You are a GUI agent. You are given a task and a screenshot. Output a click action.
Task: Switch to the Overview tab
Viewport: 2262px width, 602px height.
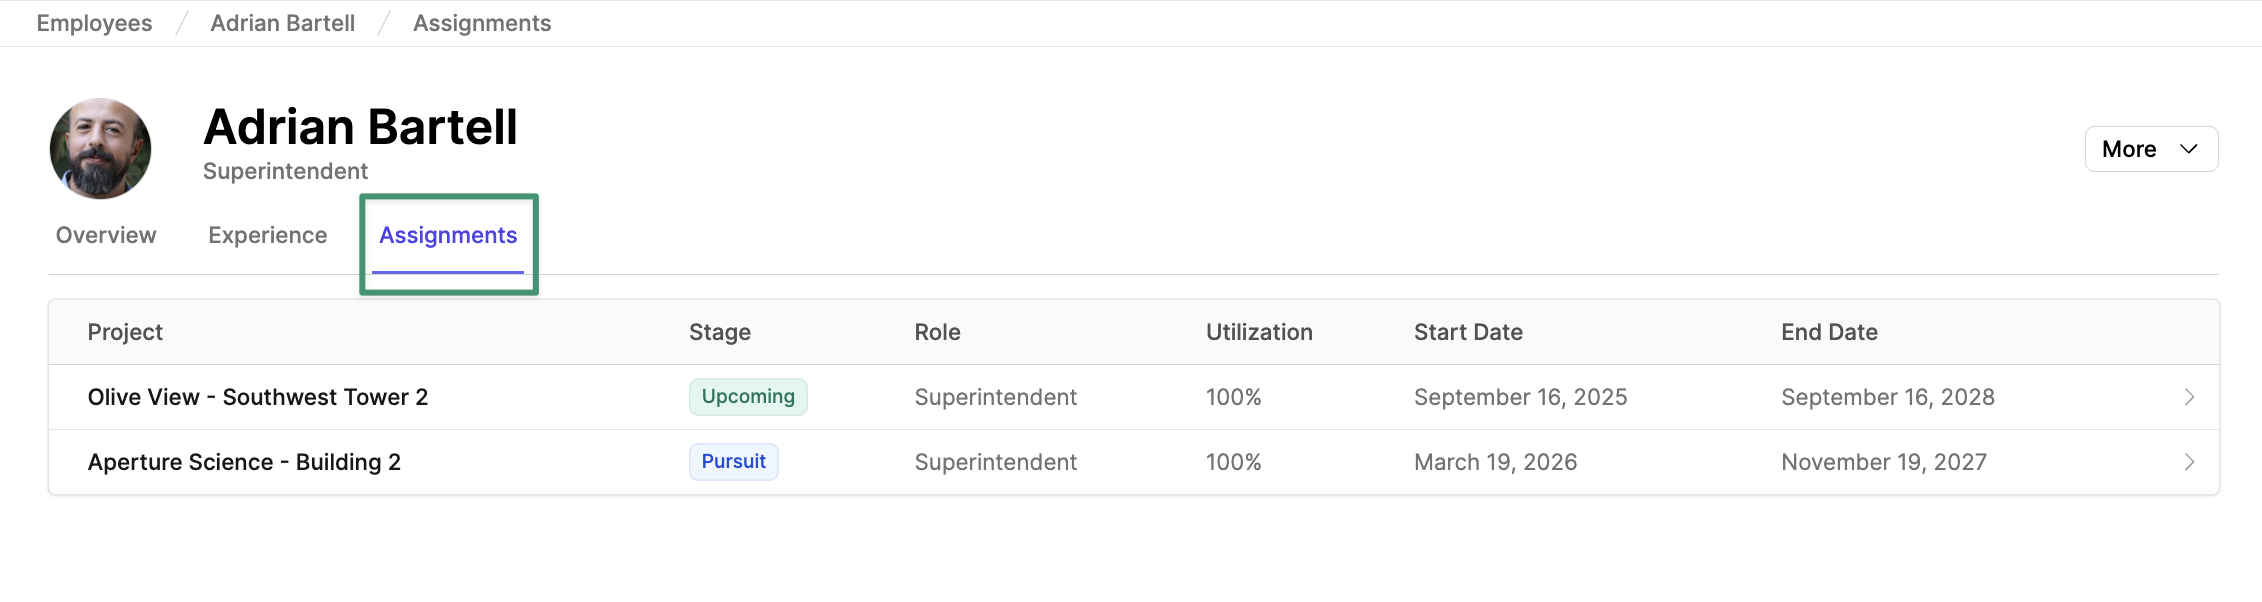click(x=106, y=235)
